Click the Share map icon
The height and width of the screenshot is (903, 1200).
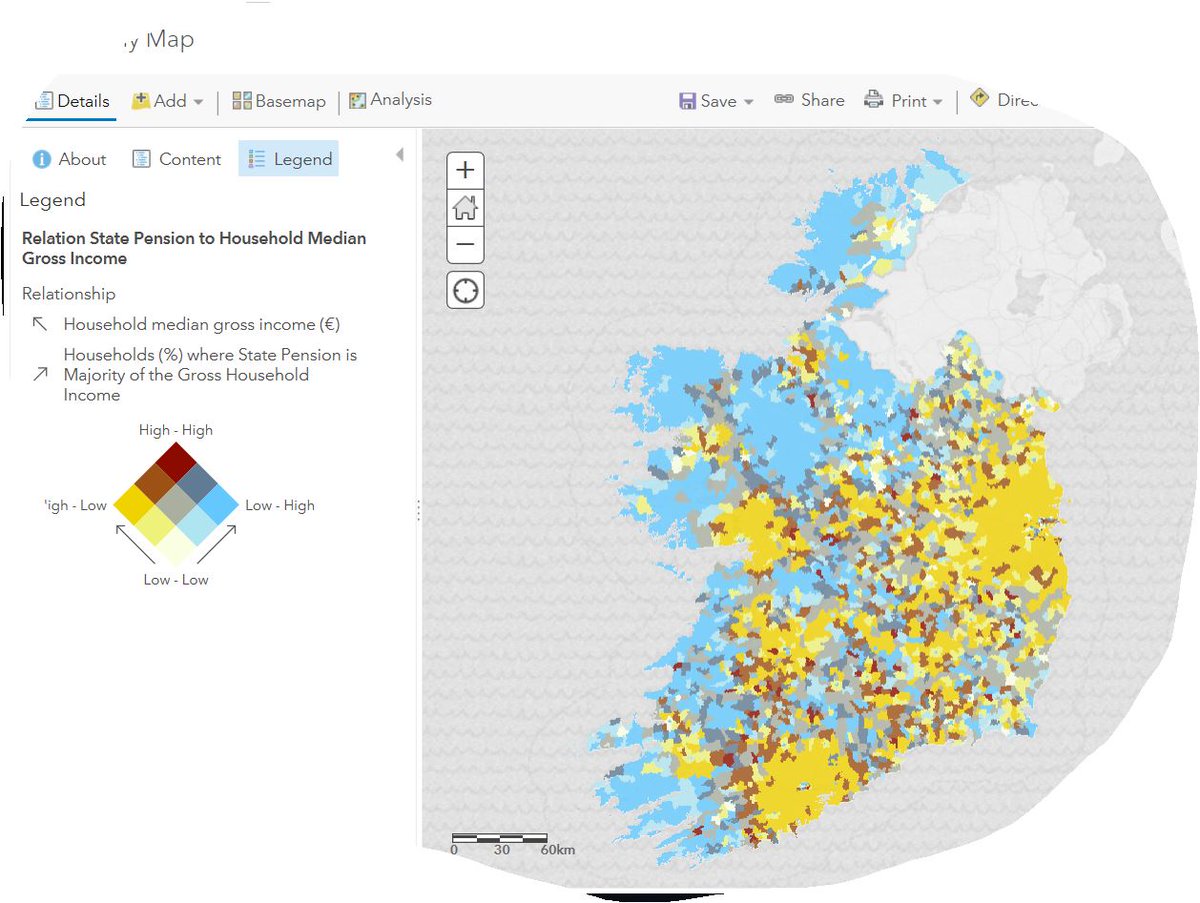783,99
